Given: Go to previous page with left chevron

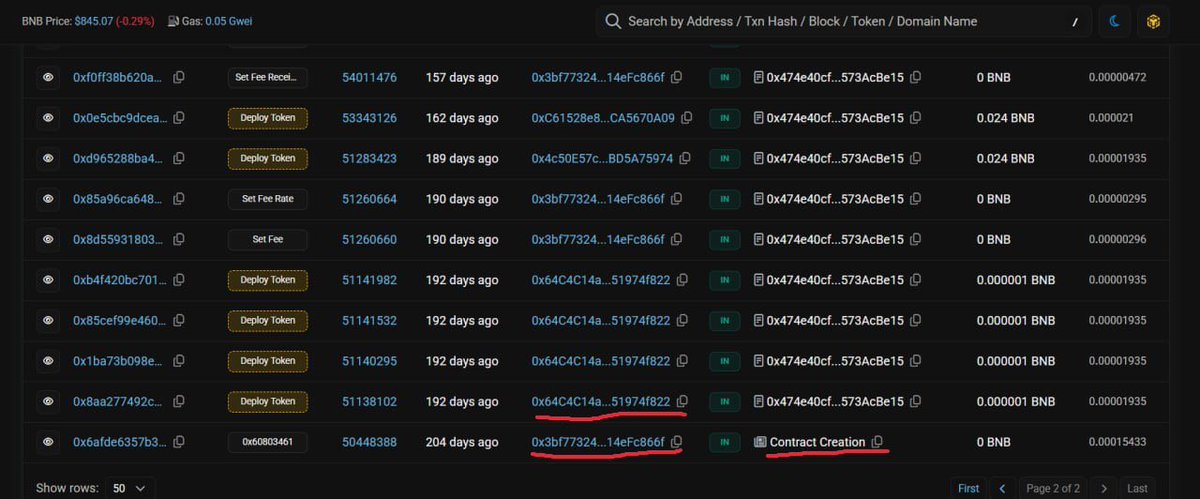Looking at the screenshot, I should point(1003,488).
